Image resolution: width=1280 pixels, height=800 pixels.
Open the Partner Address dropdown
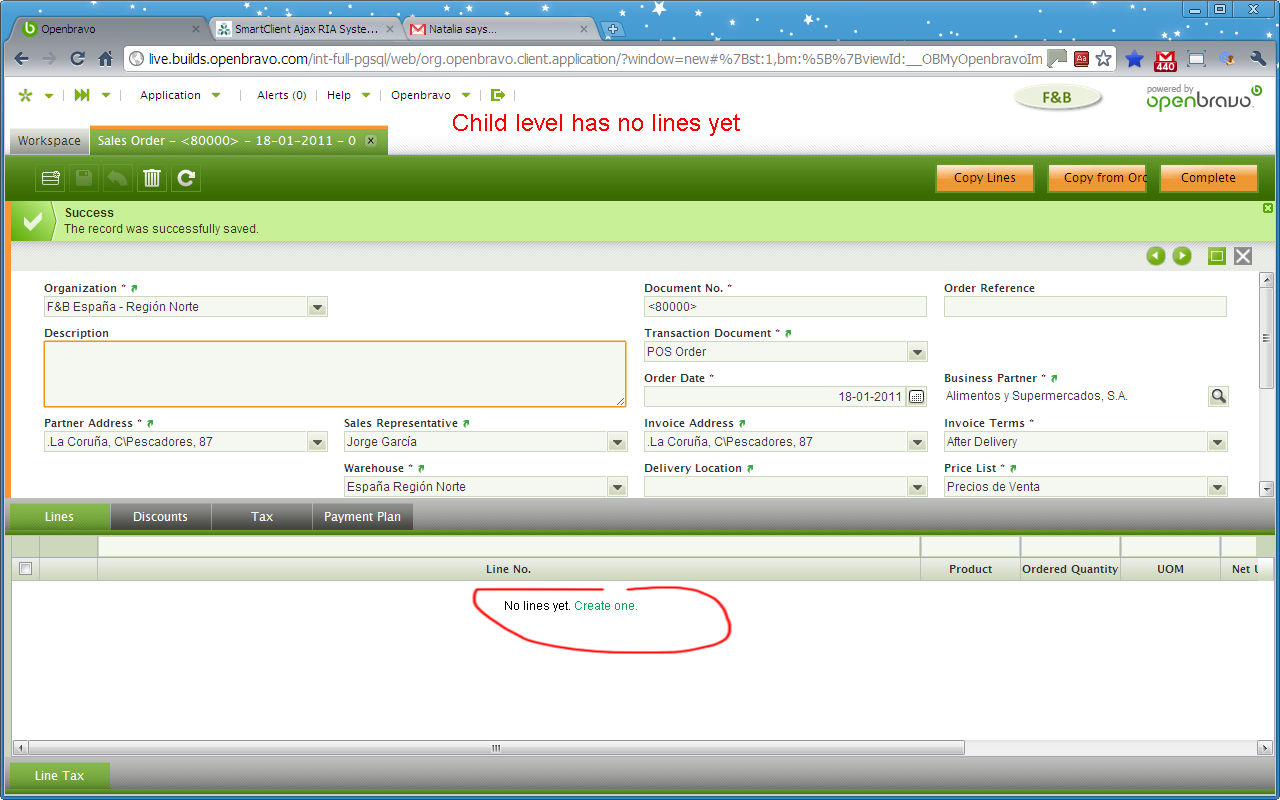[x=317, y=442]
